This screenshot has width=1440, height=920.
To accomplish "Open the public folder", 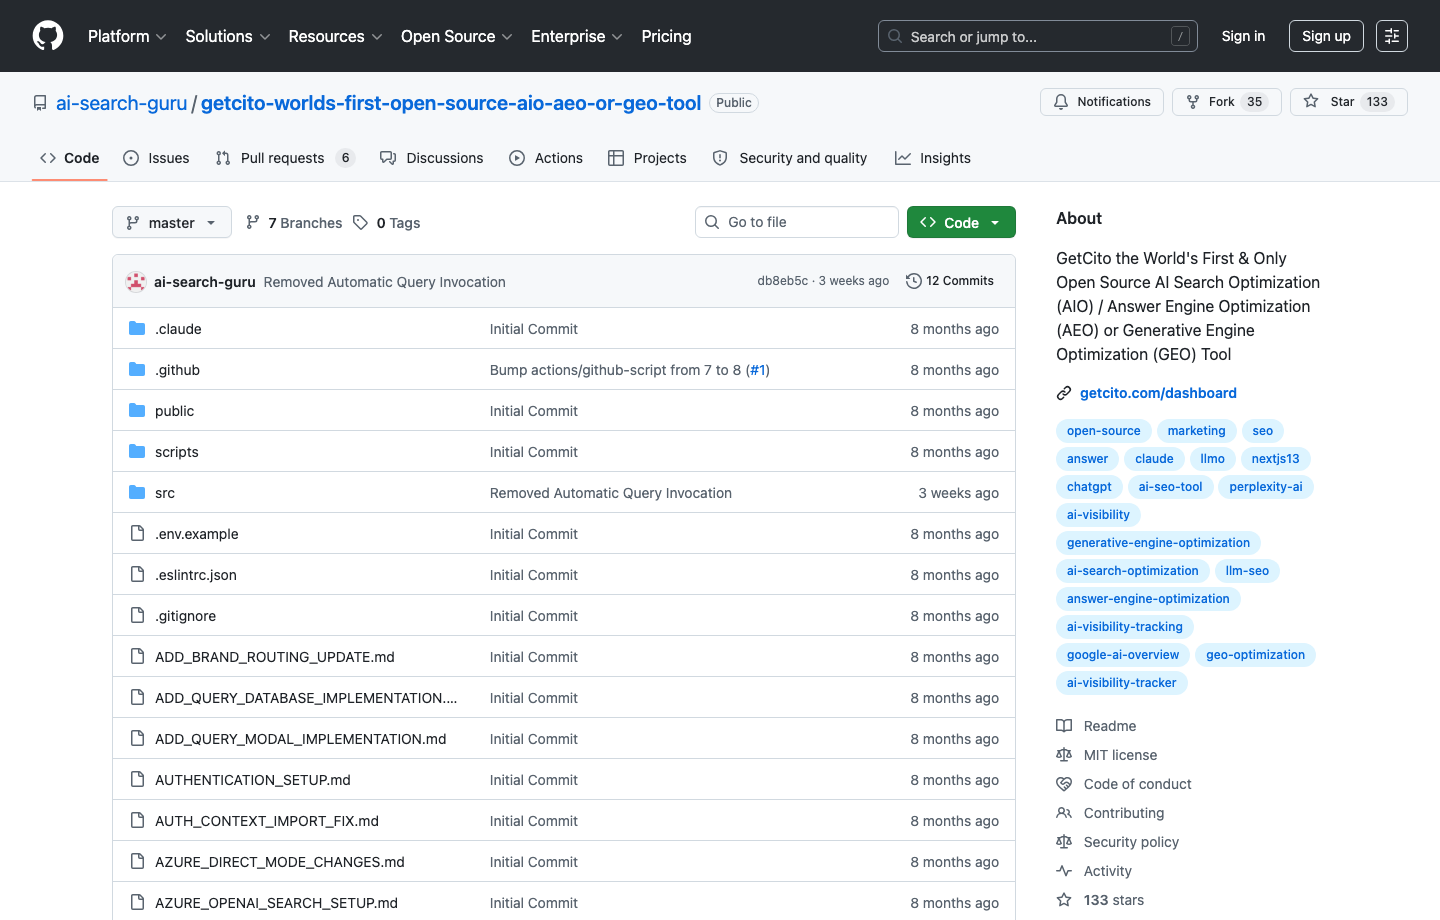I will click(174, 411).
